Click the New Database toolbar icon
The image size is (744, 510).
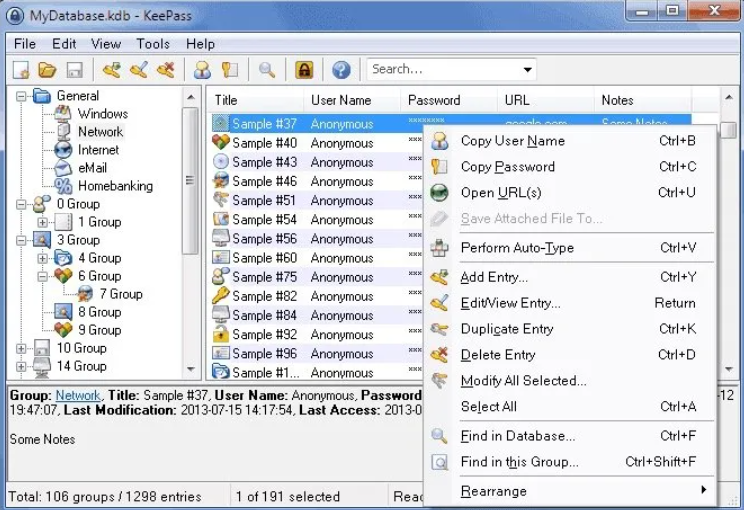[x=21, y=70]
